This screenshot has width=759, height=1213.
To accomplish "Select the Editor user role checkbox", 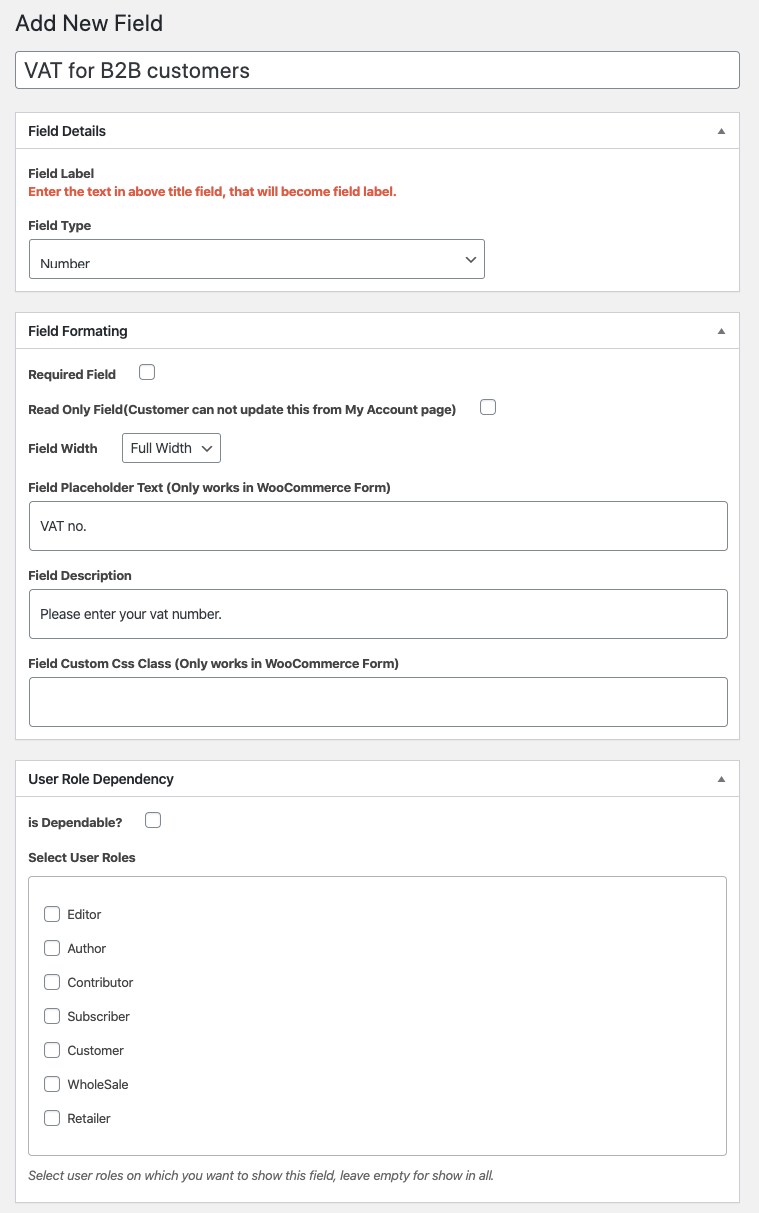I will (x=52, y=914).
